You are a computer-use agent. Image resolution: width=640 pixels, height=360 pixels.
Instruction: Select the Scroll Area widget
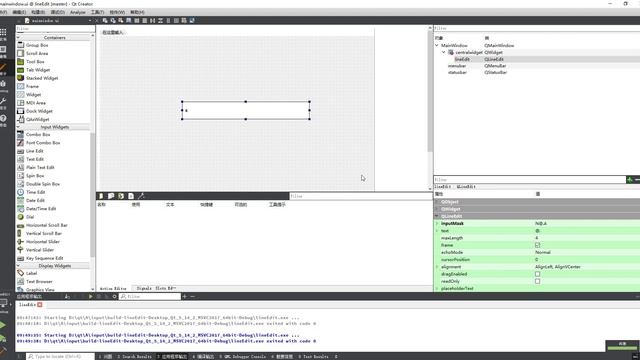tap(33, 53)
